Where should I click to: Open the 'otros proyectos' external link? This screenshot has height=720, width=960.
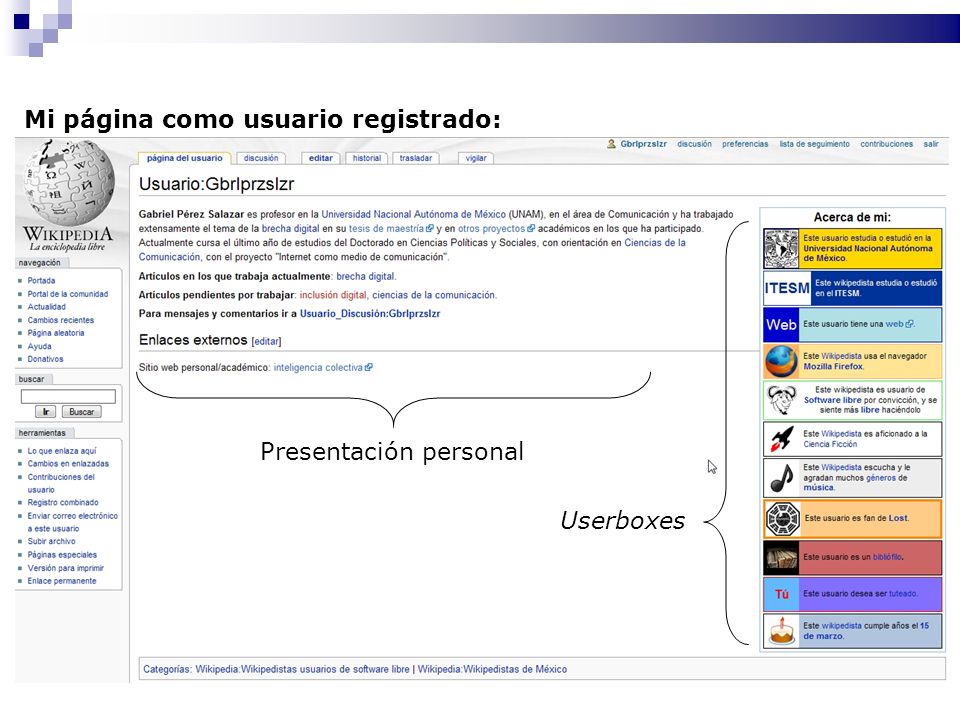(x=496, y=228)
